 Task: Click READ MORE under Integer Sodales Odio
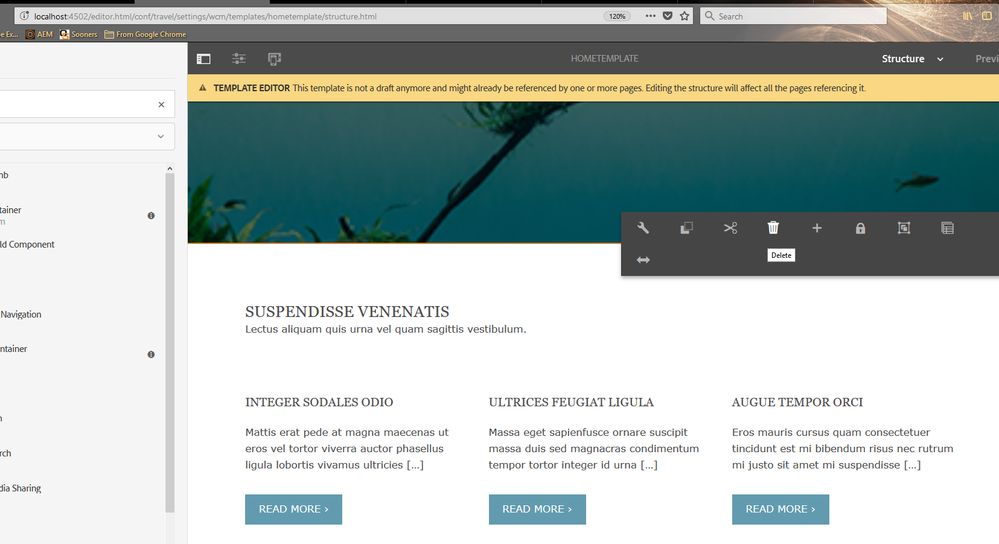coord(294,509)
